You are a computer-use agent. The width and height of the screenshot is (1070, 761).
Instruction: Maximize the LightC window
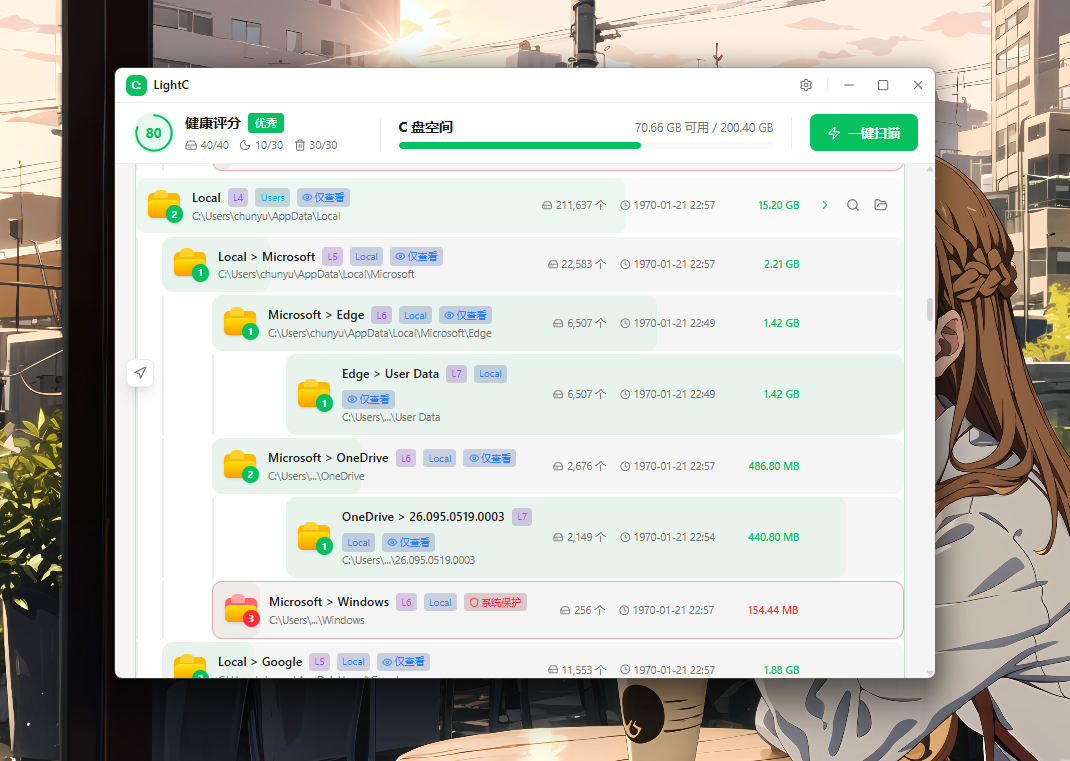click(x=883, y=85)
